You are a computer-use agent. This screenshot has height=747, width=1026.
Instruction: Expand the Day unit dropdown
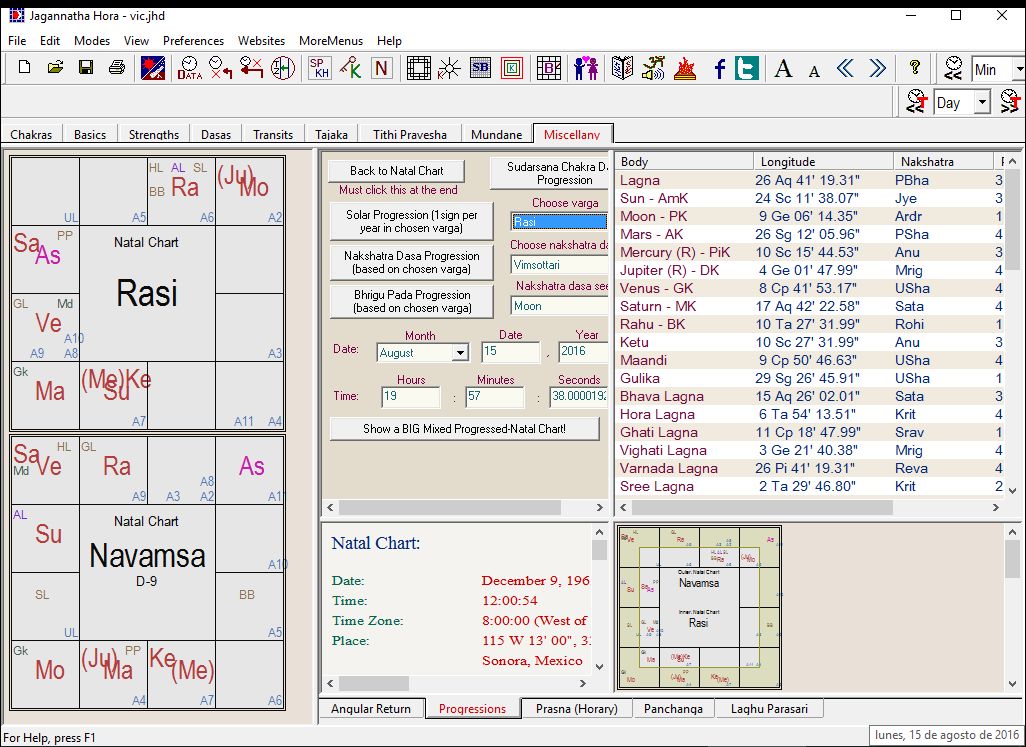(x=982, y=103)
